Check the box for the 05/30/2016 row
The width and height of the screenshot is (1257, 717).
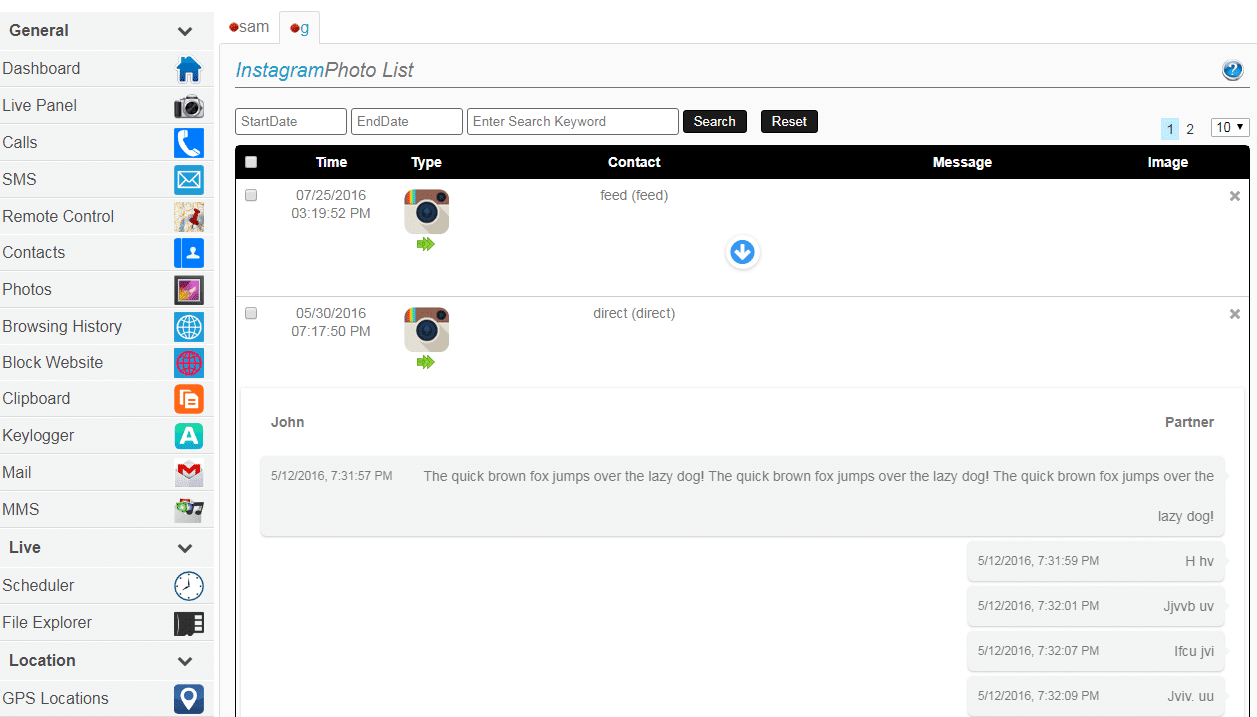[x=251, y=313]
